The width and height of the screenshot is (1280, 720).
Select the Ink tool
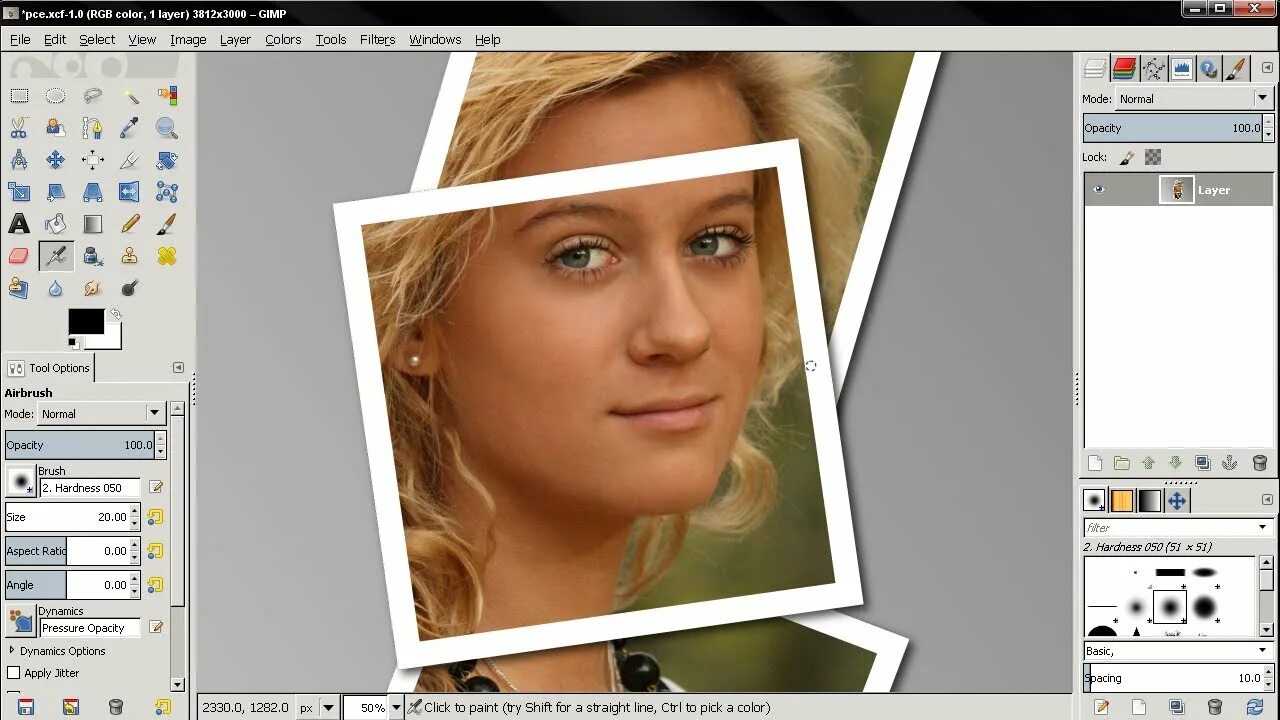click(93, 256)
